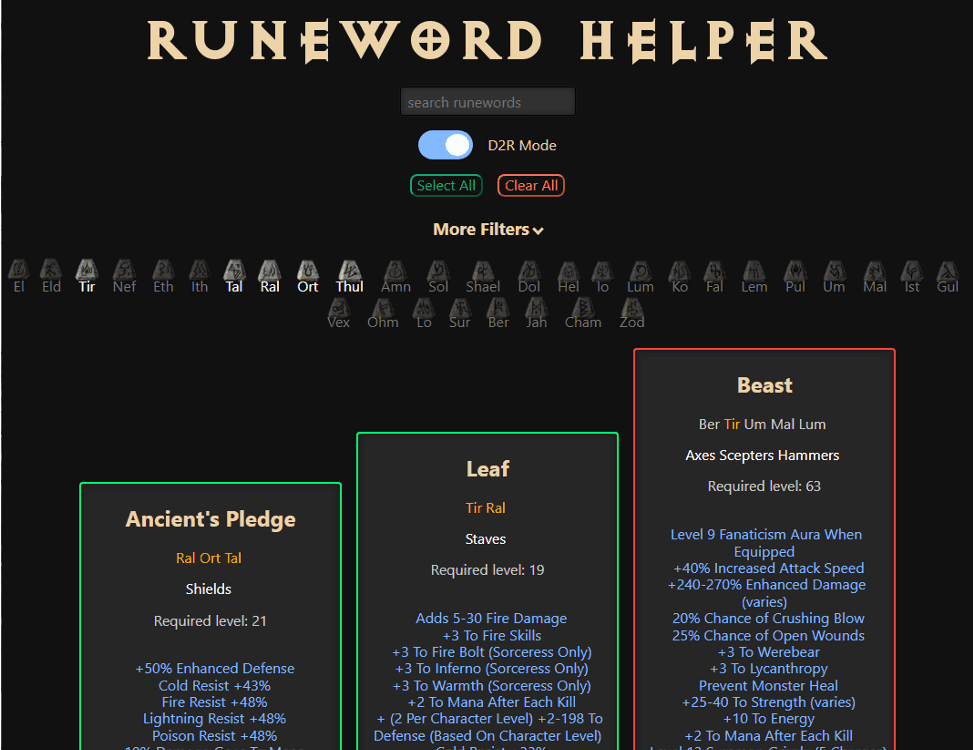
Task: Open the Beast runeword card title
Action: coord(764,386)
